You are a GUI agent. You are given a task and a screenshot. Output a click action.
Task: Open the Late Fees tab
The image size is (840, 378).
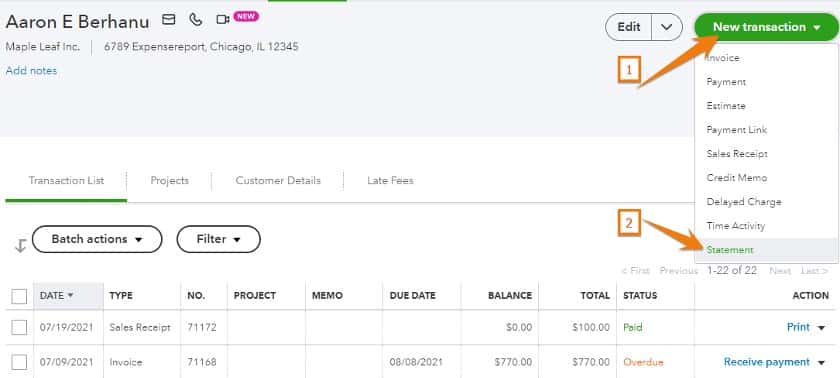click(390, 180)
